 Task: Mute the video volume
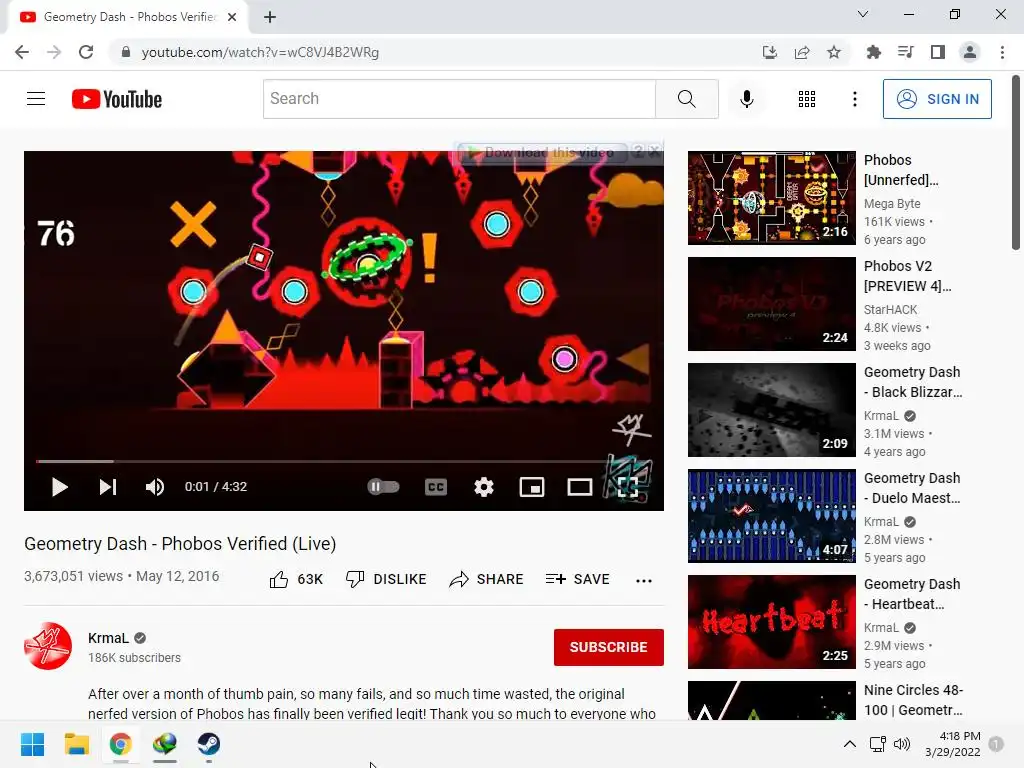pyautogui.click(x=154, y=487)
